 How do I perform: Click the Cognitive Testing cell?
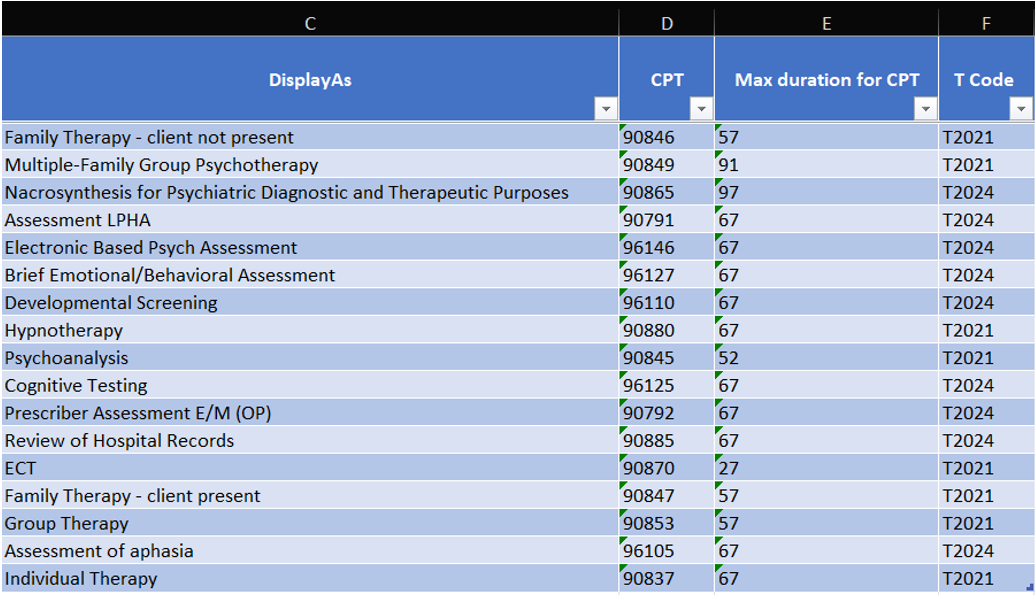pyautogui.click(x=310, y=385)
